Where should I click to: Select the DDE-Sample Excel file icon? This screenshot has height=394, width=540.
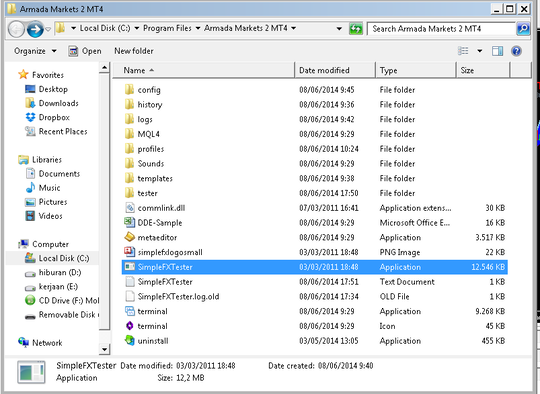click(x=129, y=222)
